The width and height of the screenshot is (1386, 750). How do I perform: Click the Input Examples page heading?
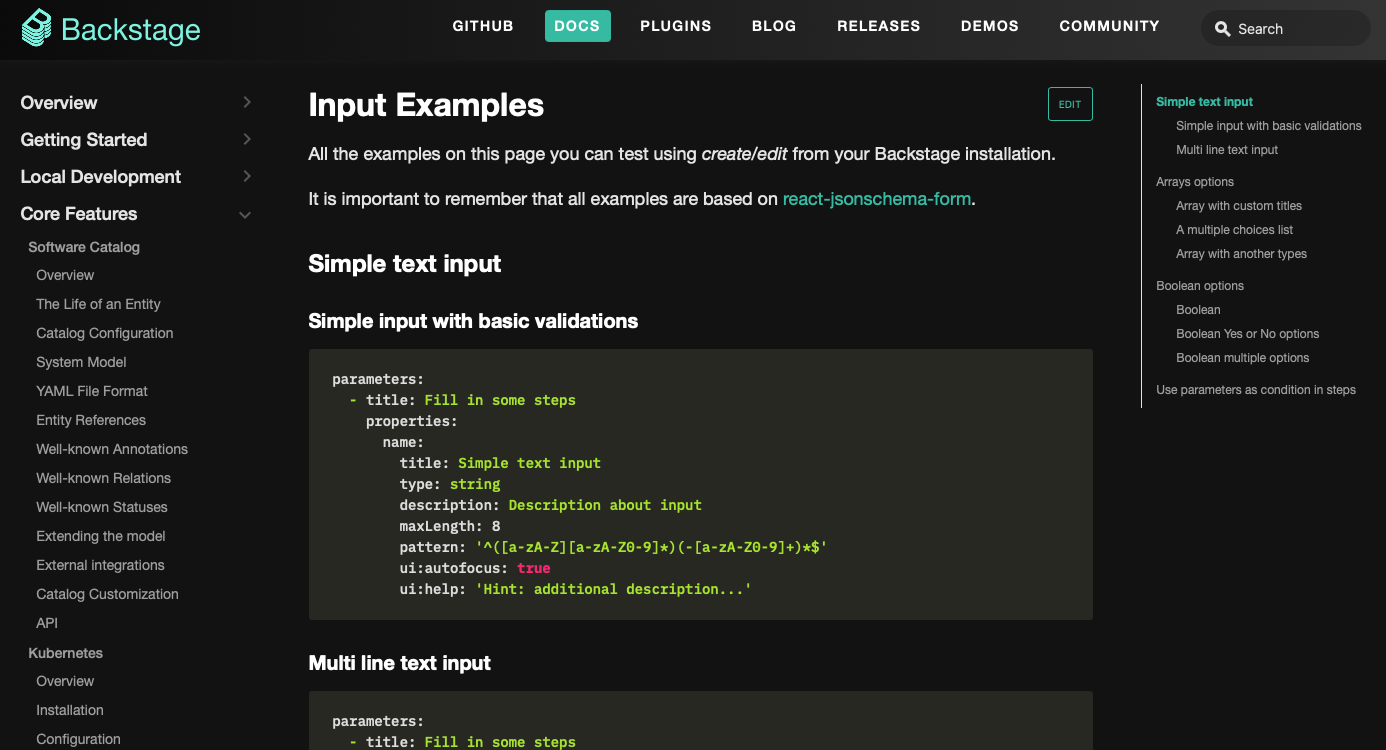coord(426,105)
